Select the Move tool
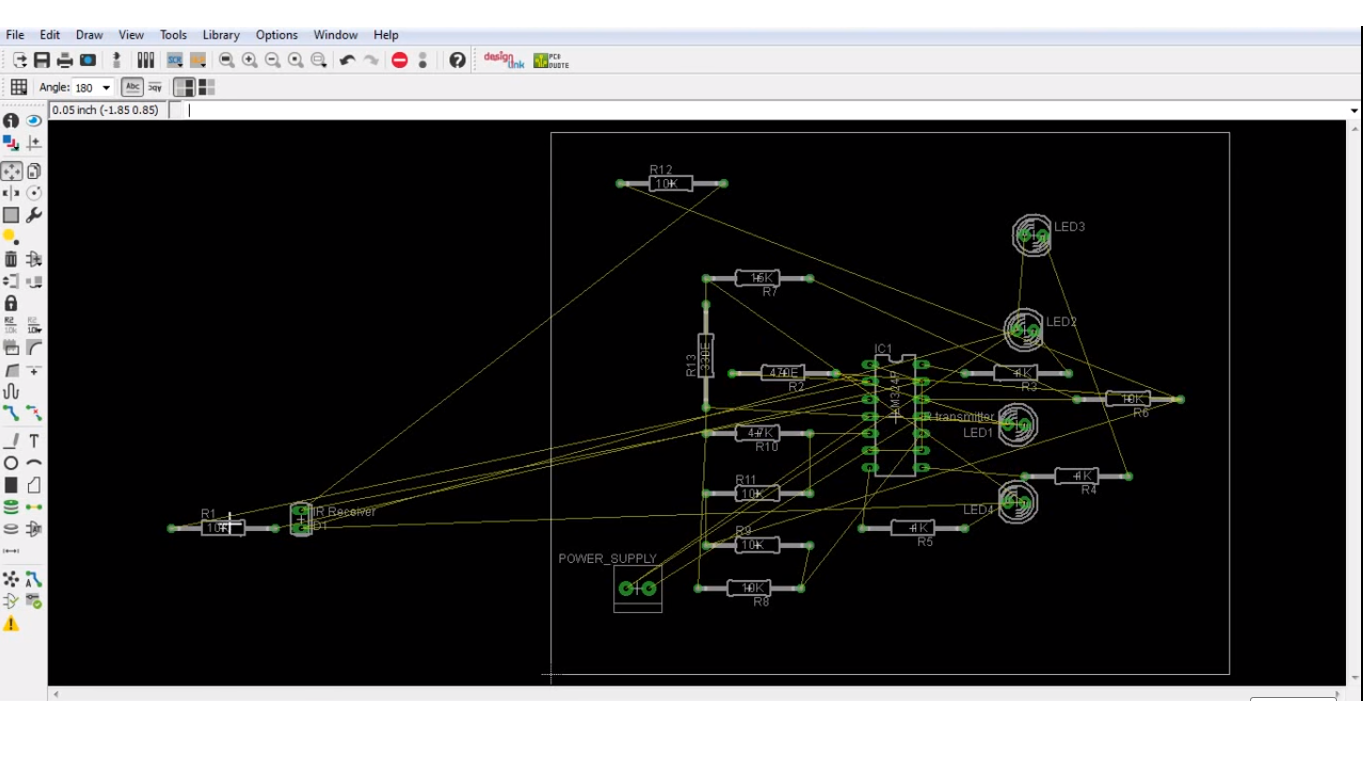 pos(11,172)
